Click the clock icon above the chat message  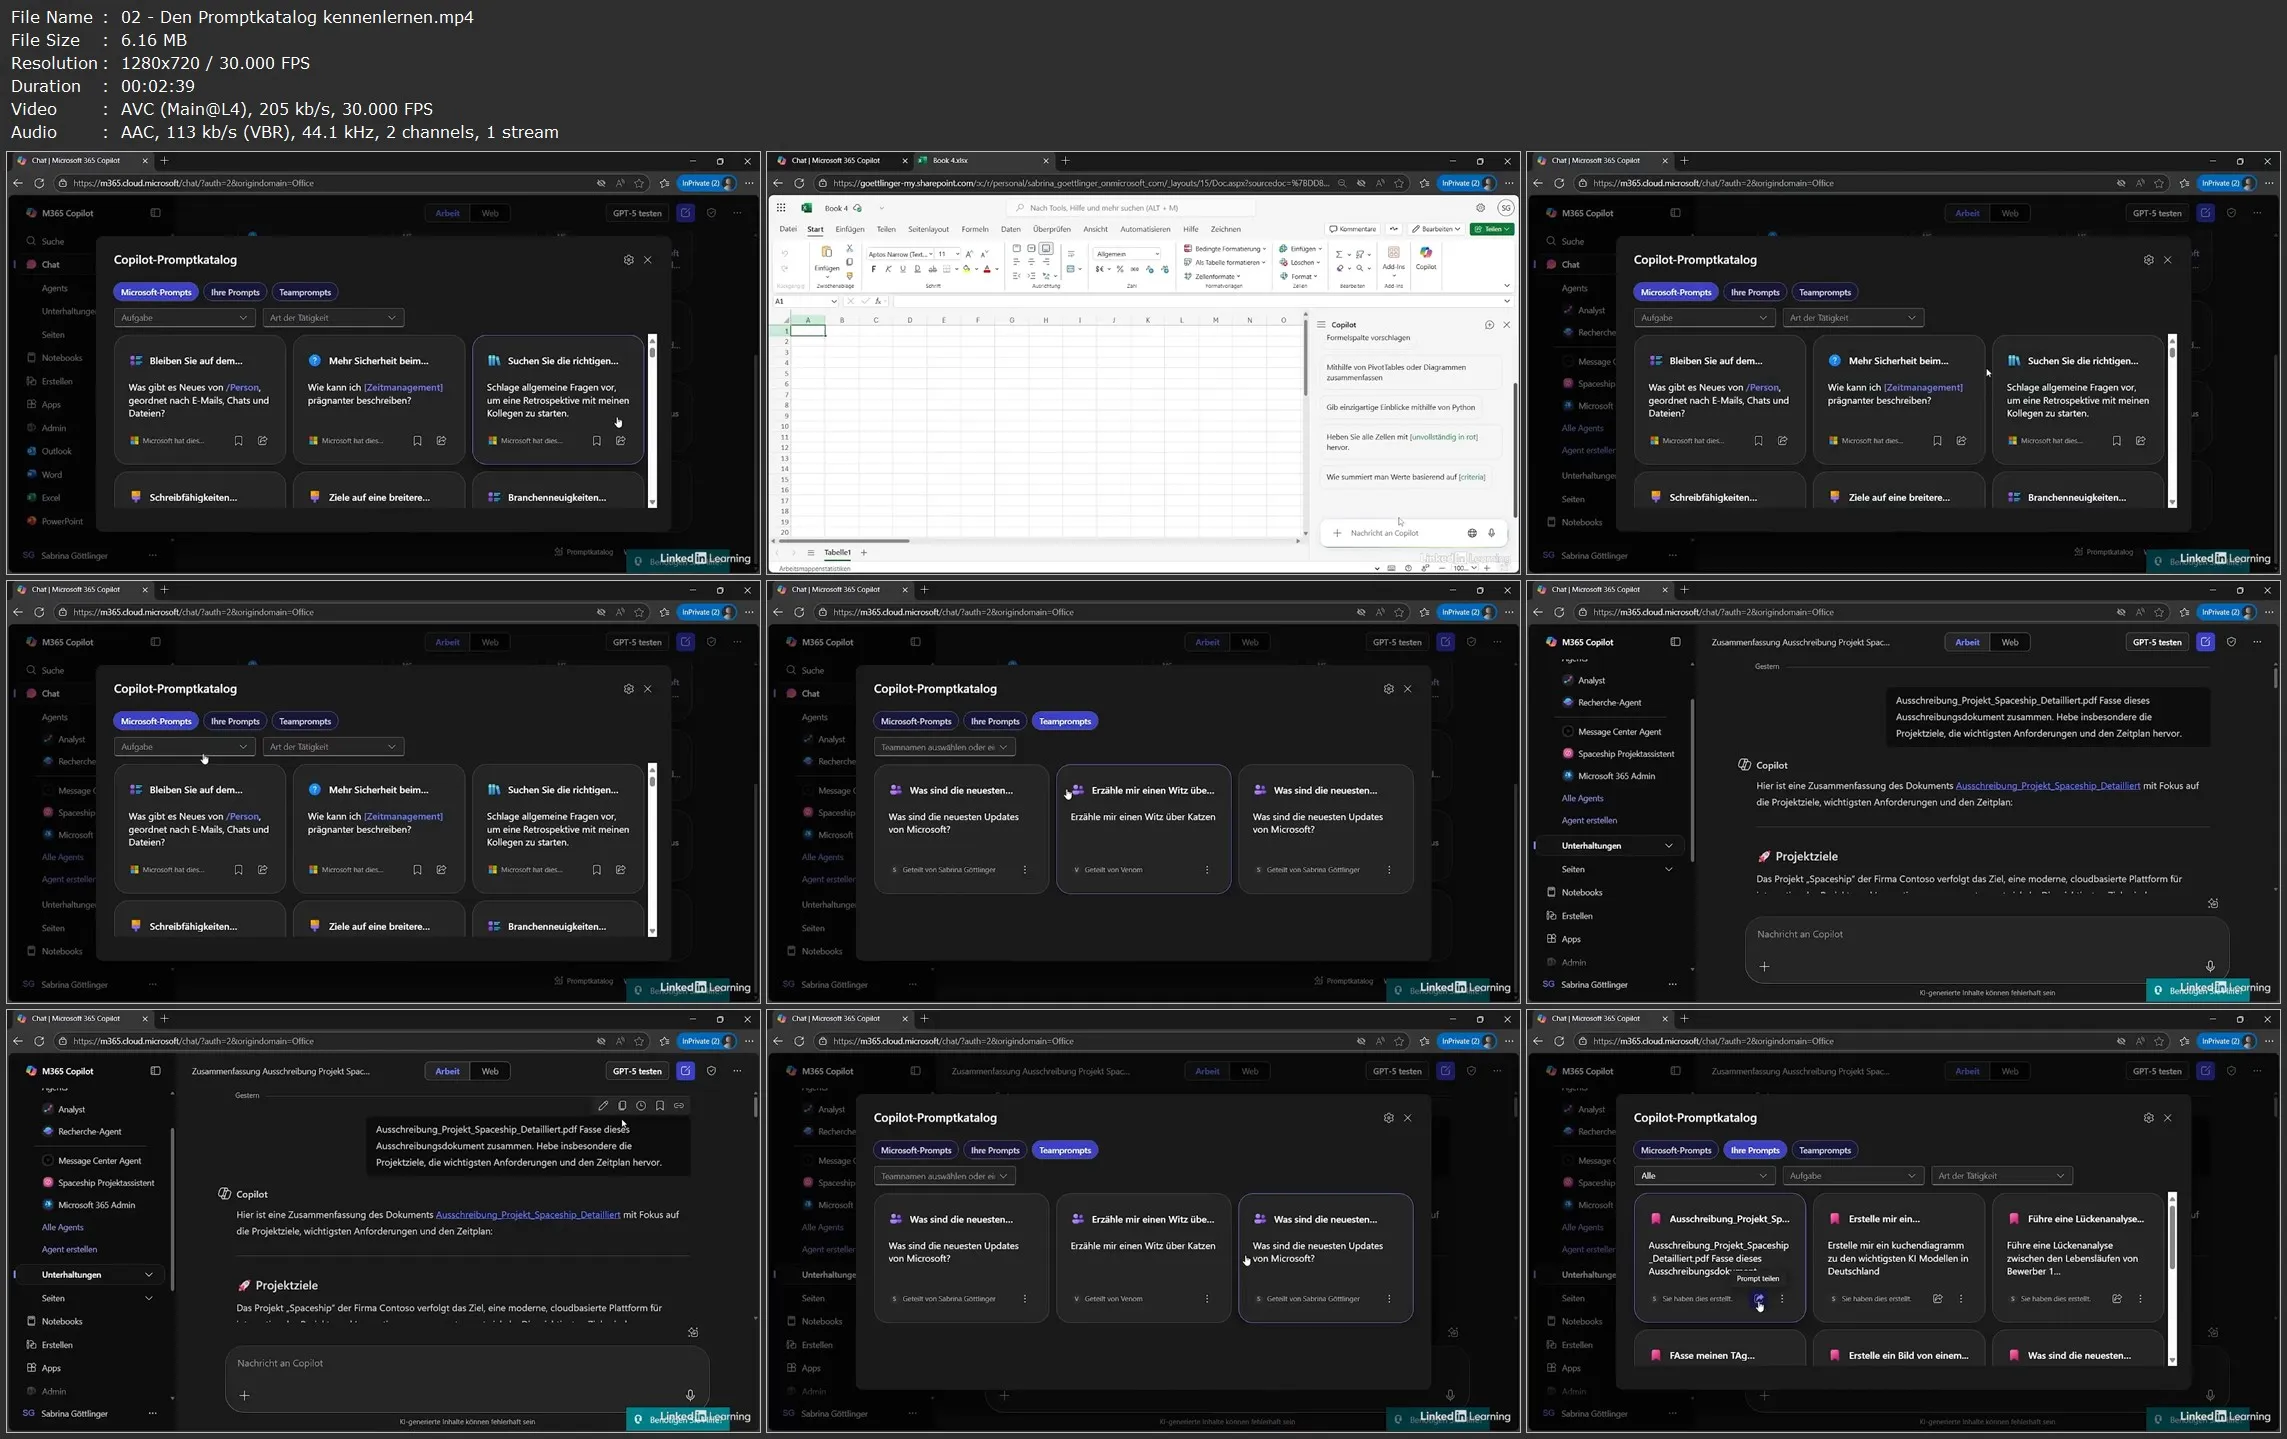tap(641, 1105)
